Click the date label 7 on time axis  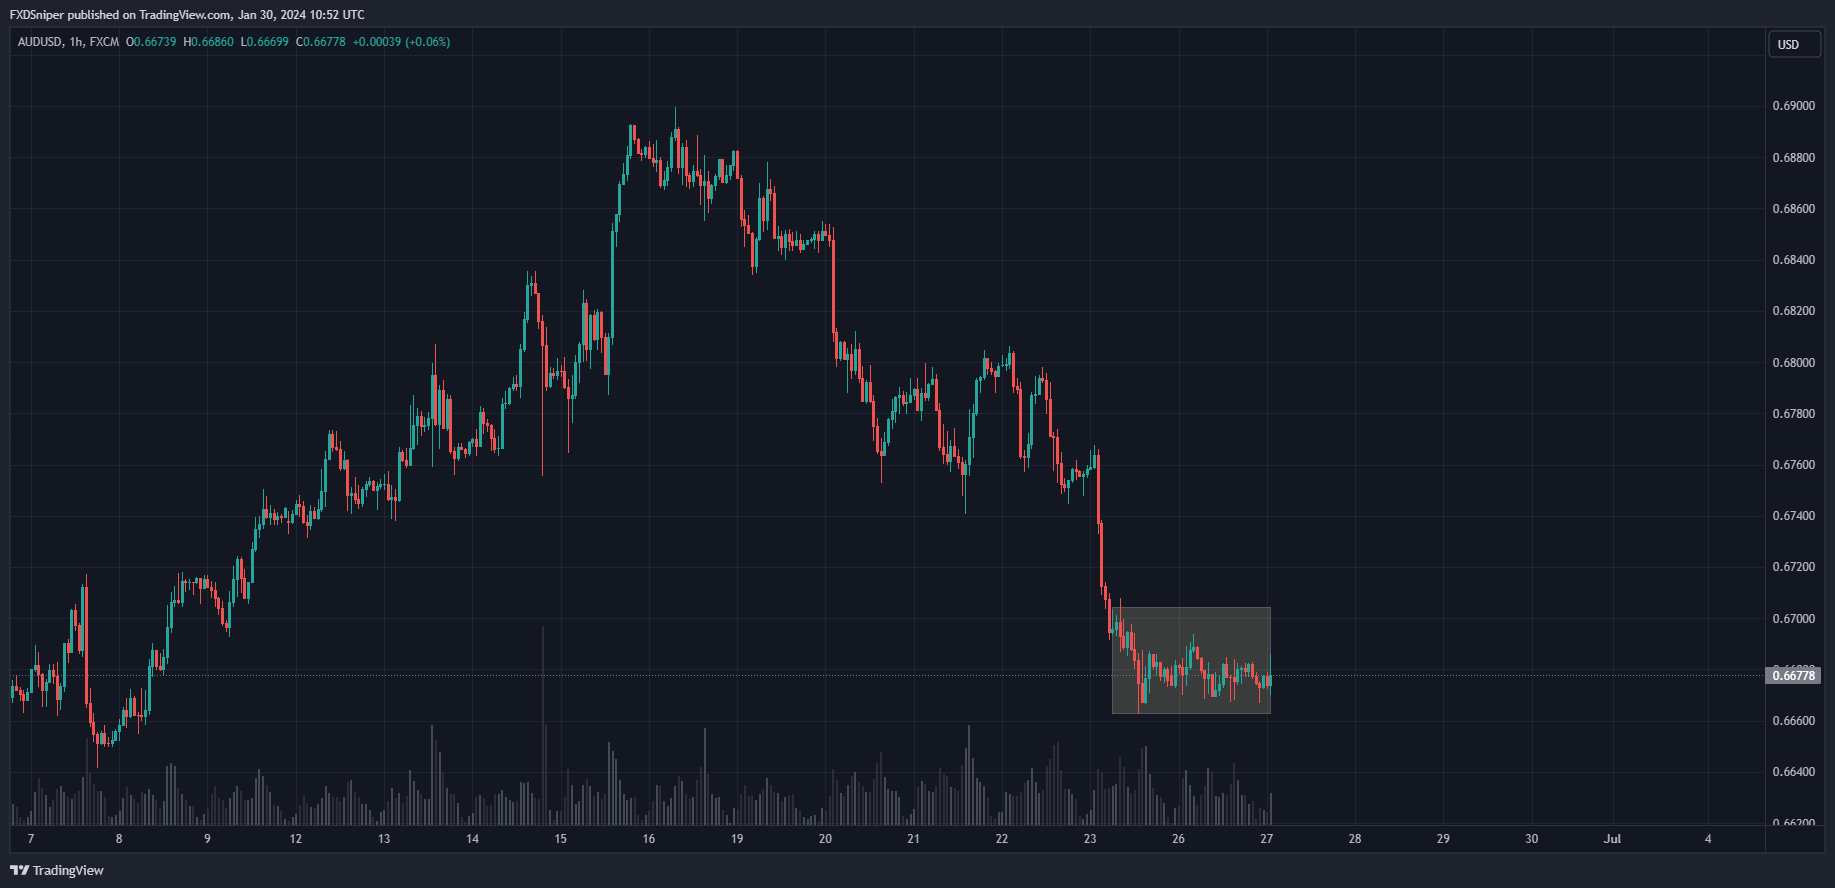point(31,839)
